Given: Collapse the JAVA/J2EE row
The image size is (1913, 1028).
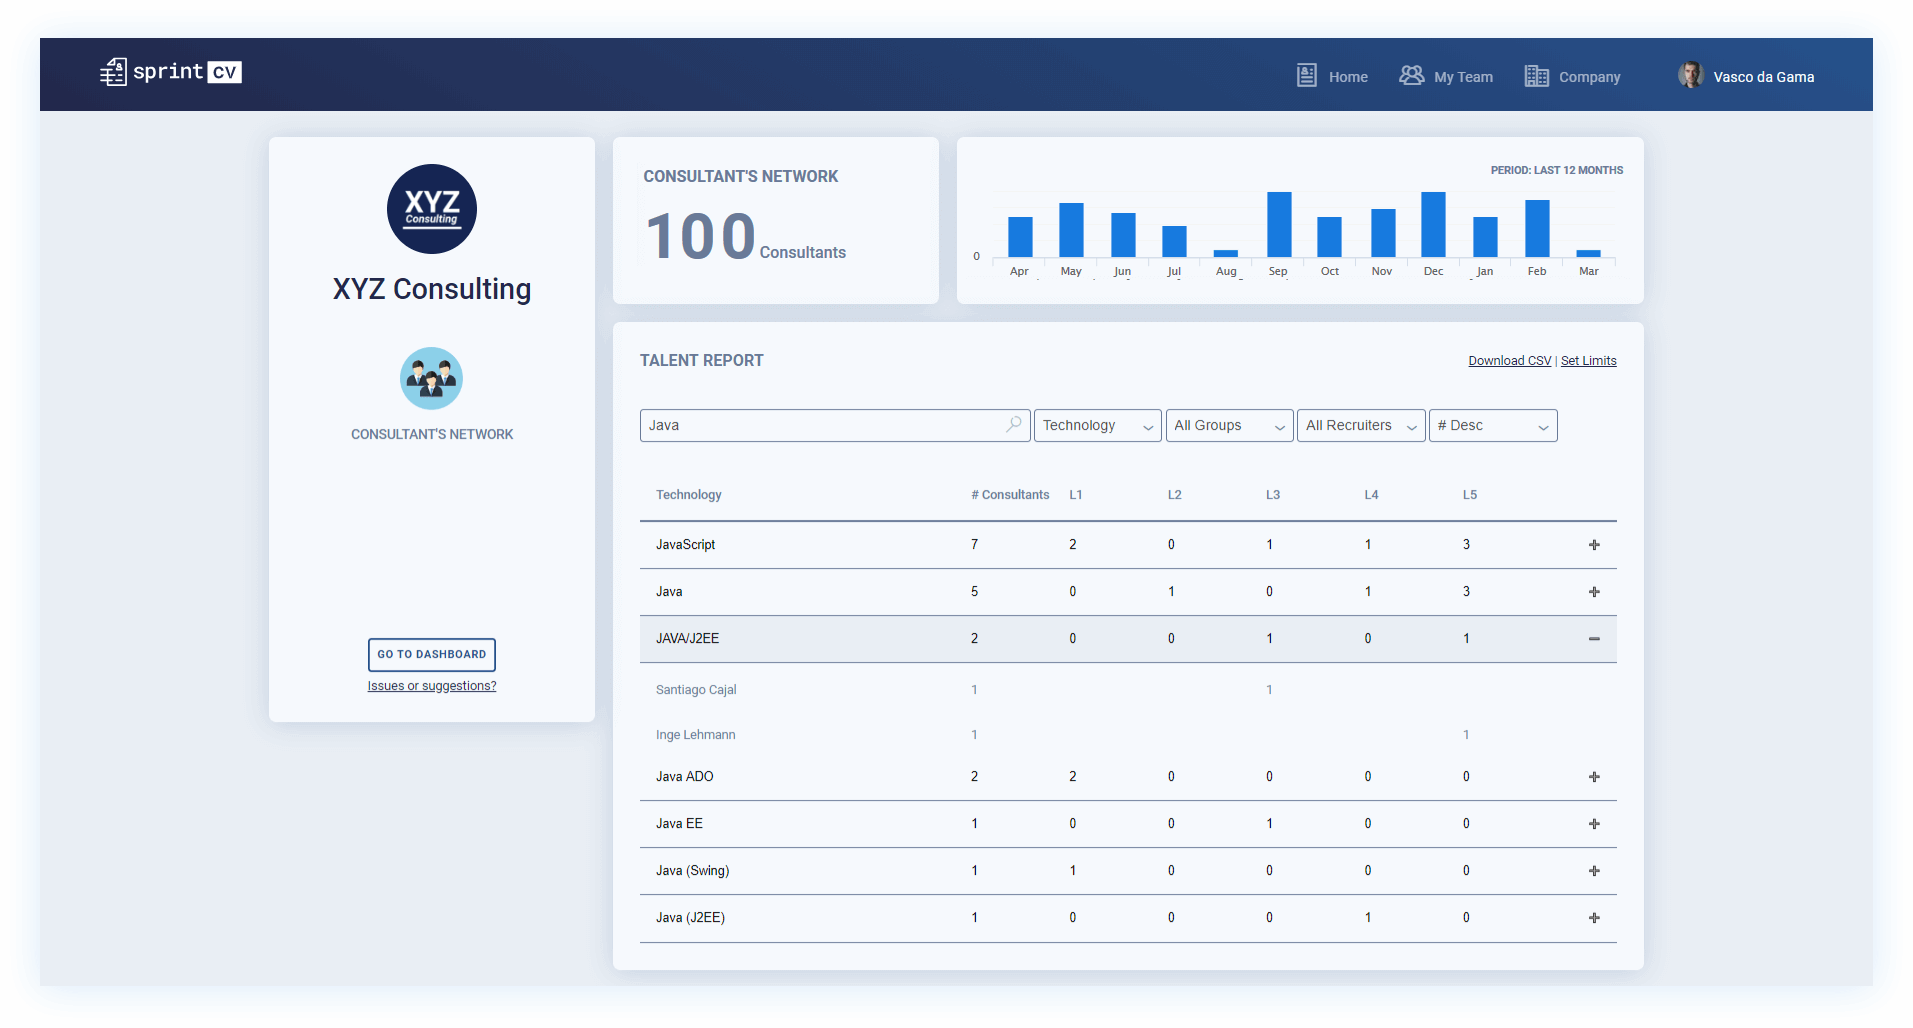Looking at the screenshot, I should (1594, 639).
